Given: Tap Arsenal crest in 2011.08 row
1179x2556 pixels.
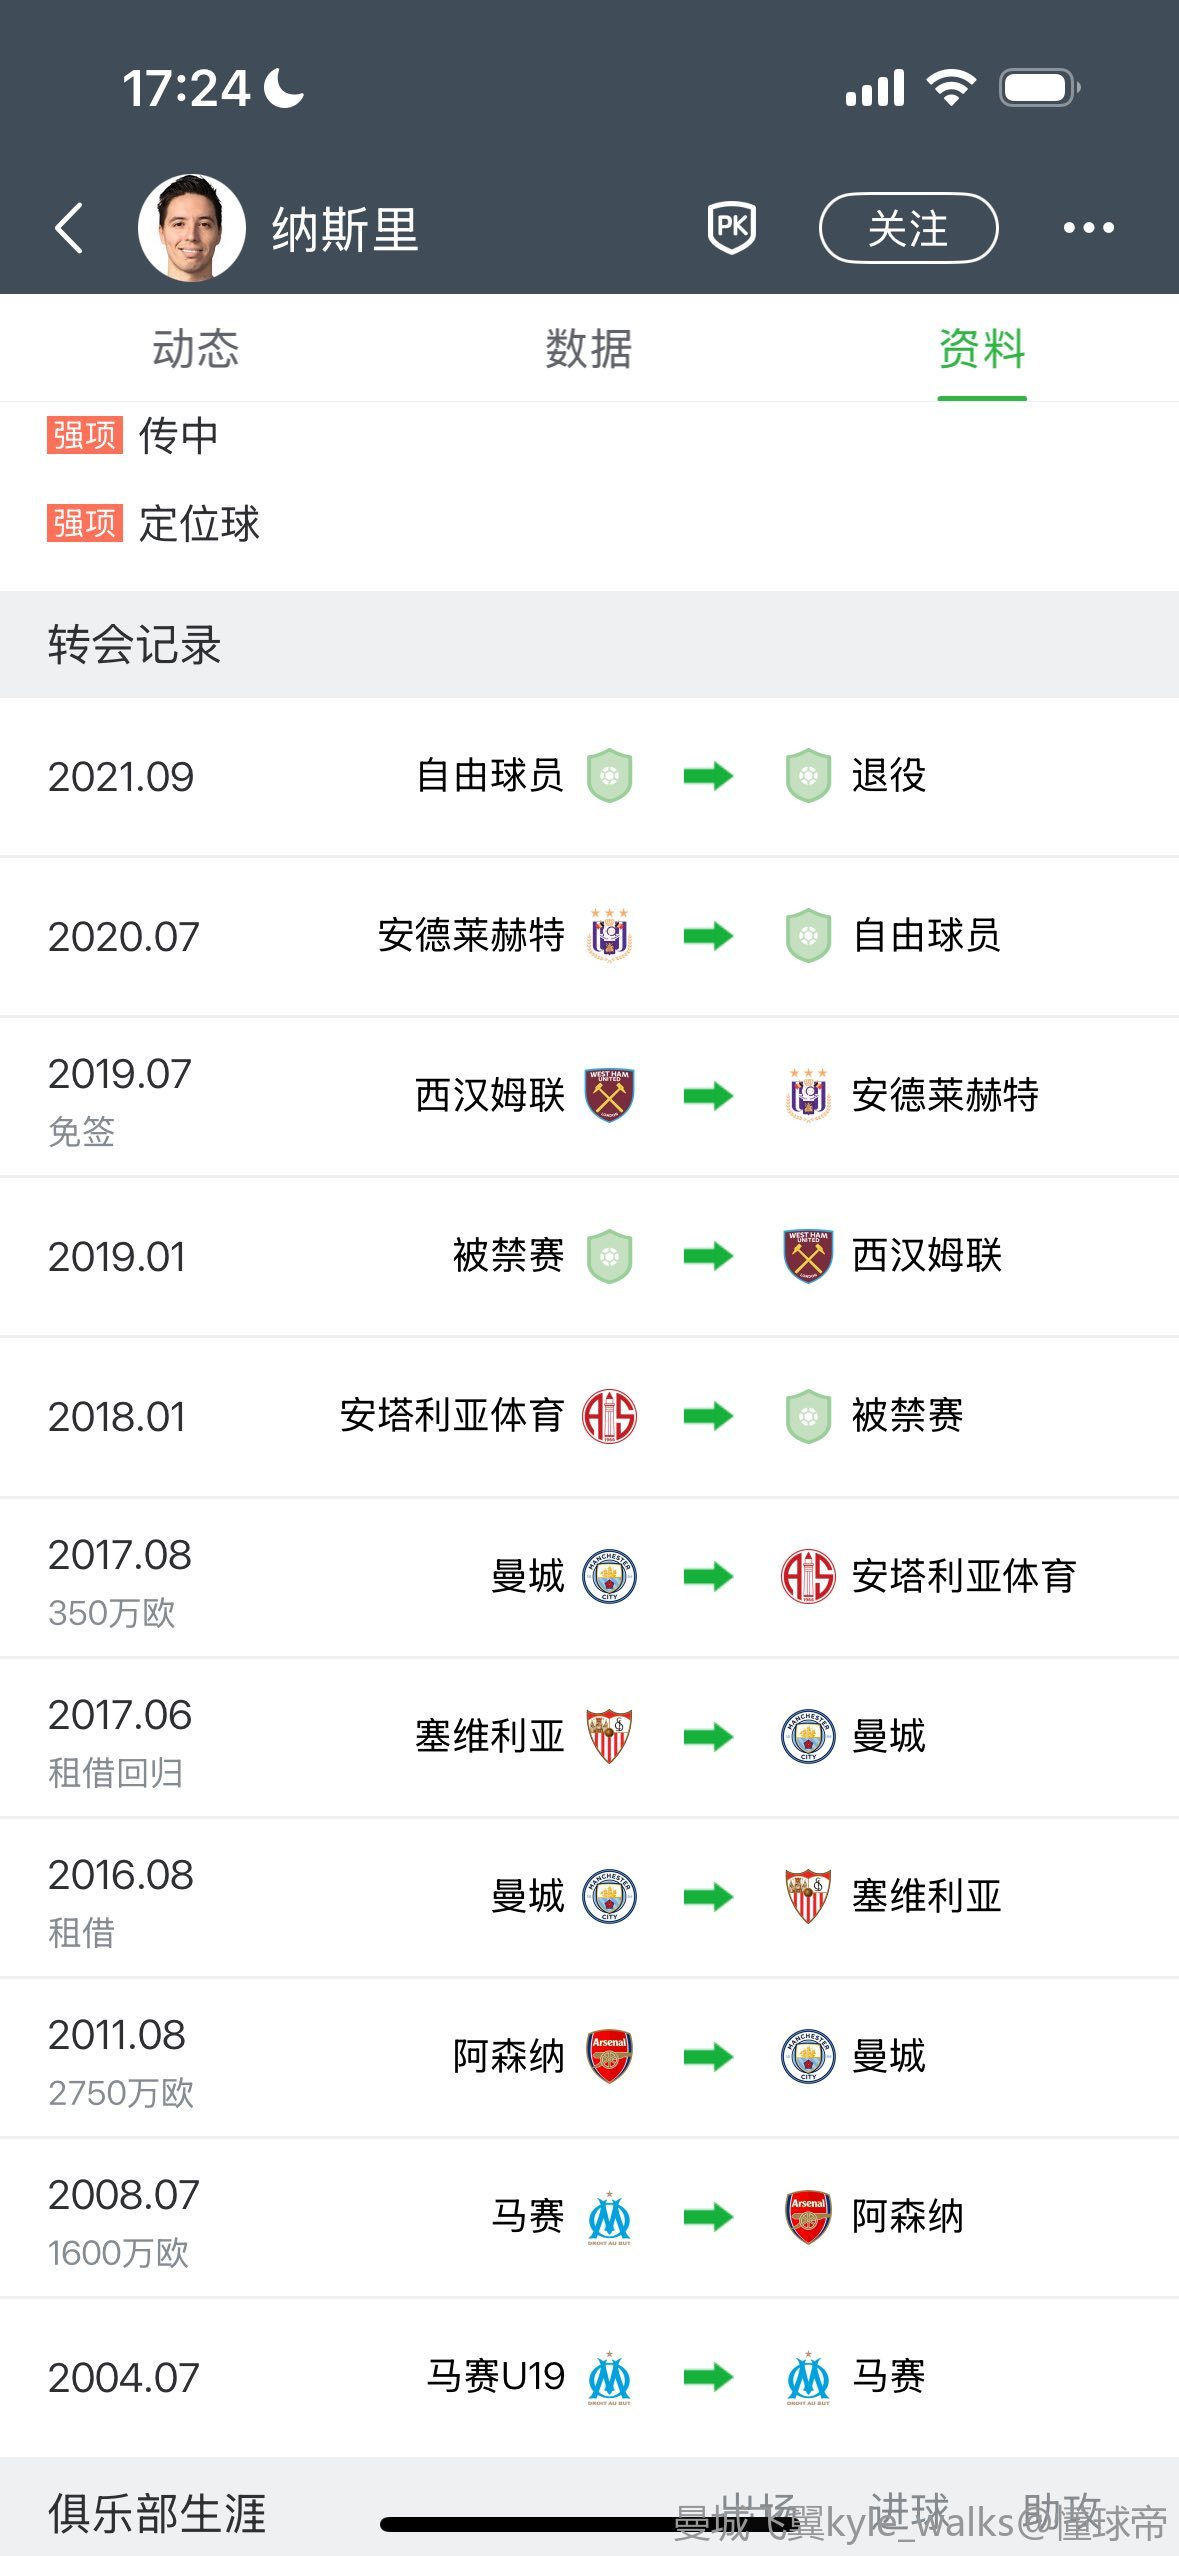Looking at the screenshot, I should tap(609, 2056).
